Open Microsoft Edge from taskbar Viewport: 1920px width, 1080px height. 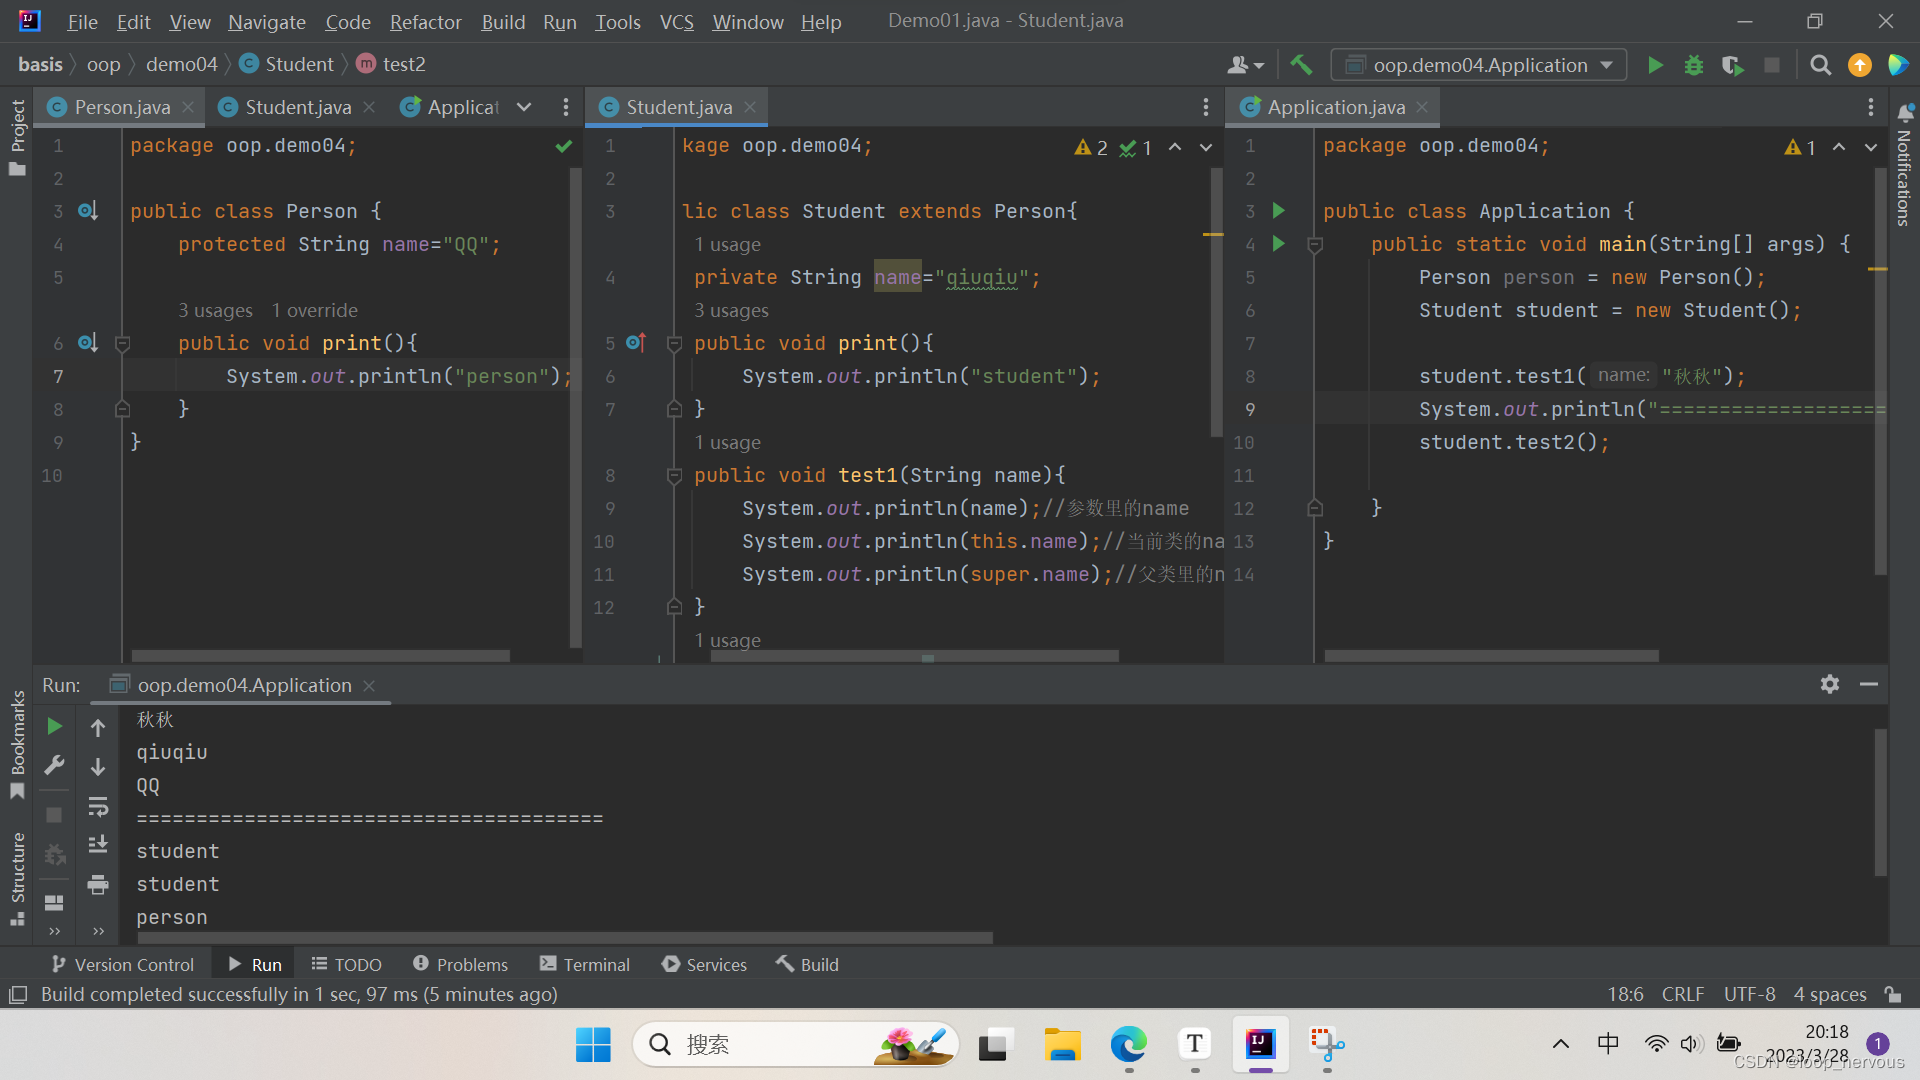tap(1128, 1044)
